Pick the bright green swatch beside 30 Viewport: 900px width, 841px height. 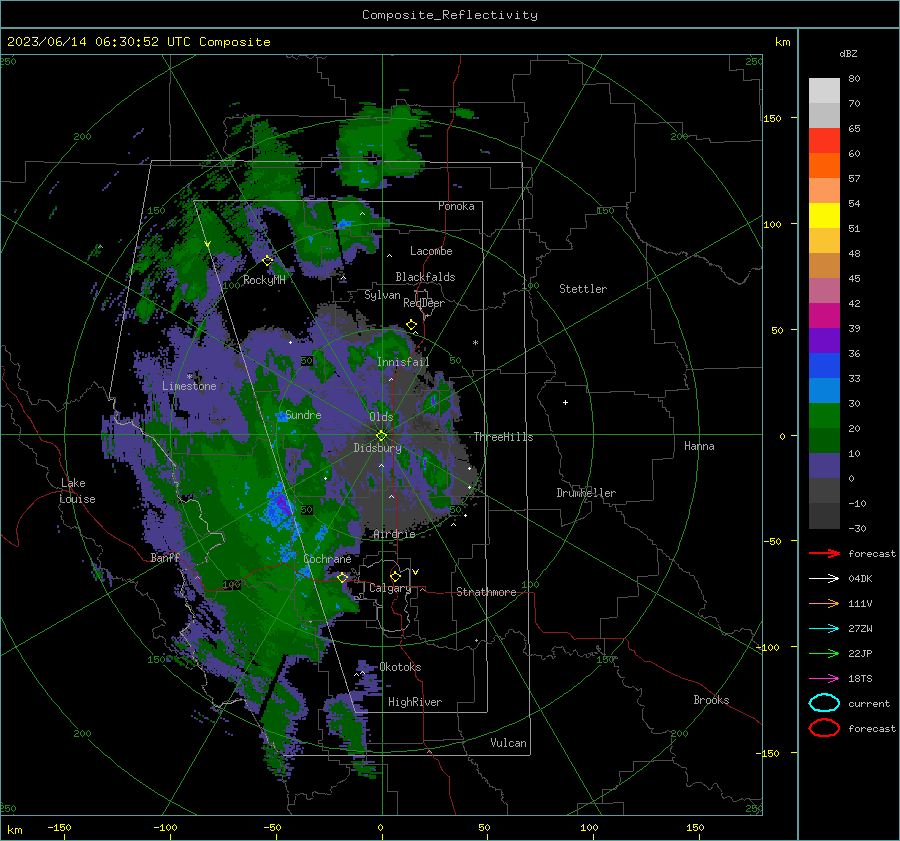point(824,415)
